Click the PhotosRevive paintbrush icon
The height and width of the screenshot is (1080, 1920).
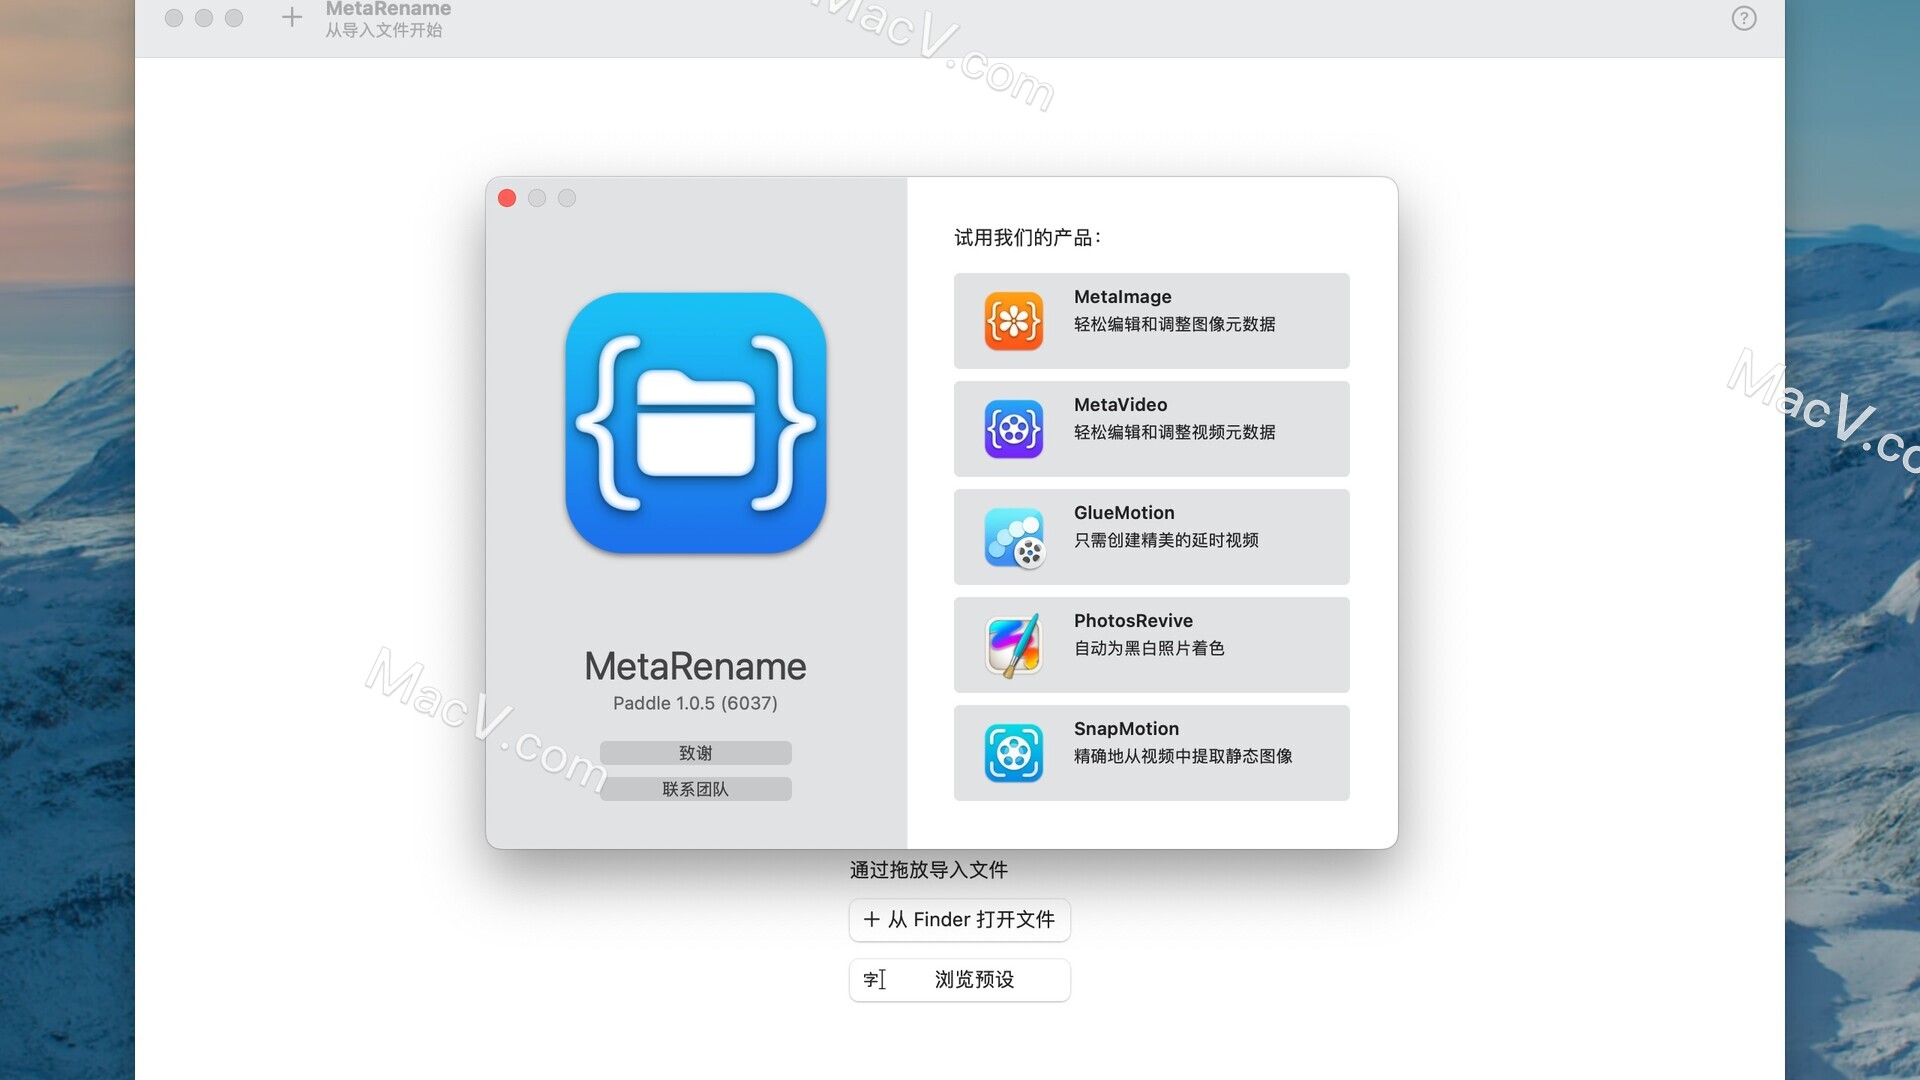tap(1013, 645)
